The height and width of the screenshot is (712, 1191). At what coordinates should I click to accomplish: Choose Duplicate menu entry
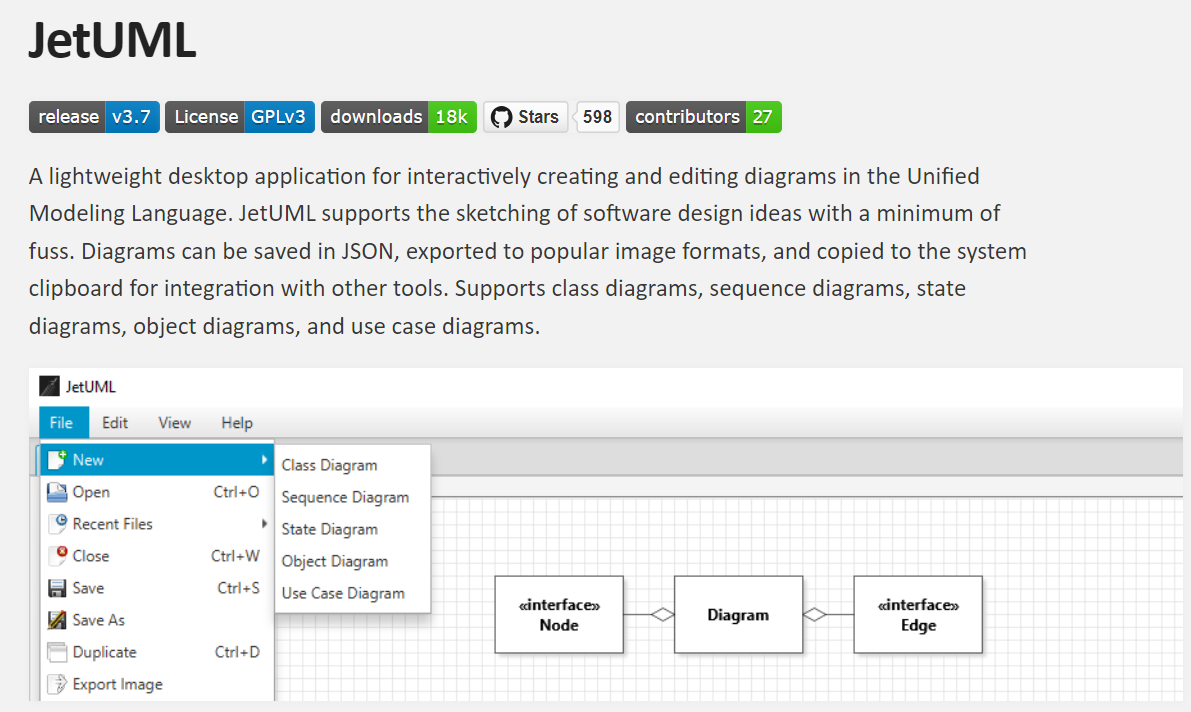click(157, 652)
